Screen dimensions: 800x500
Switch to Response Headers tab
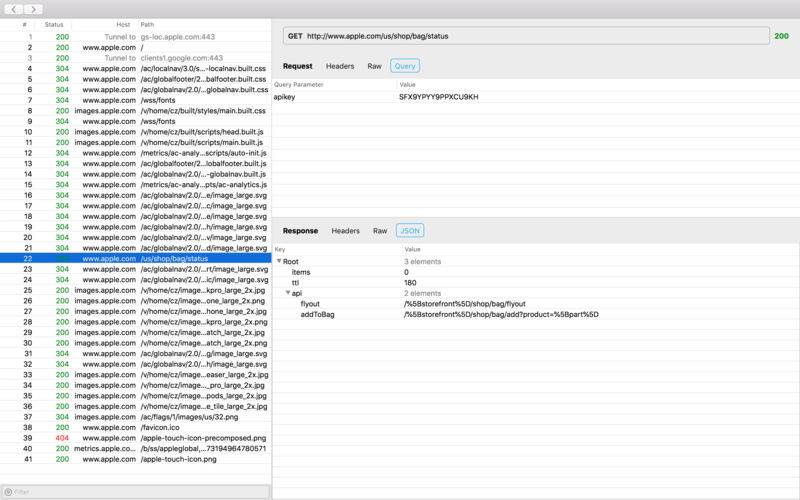[x=345, y=231]
